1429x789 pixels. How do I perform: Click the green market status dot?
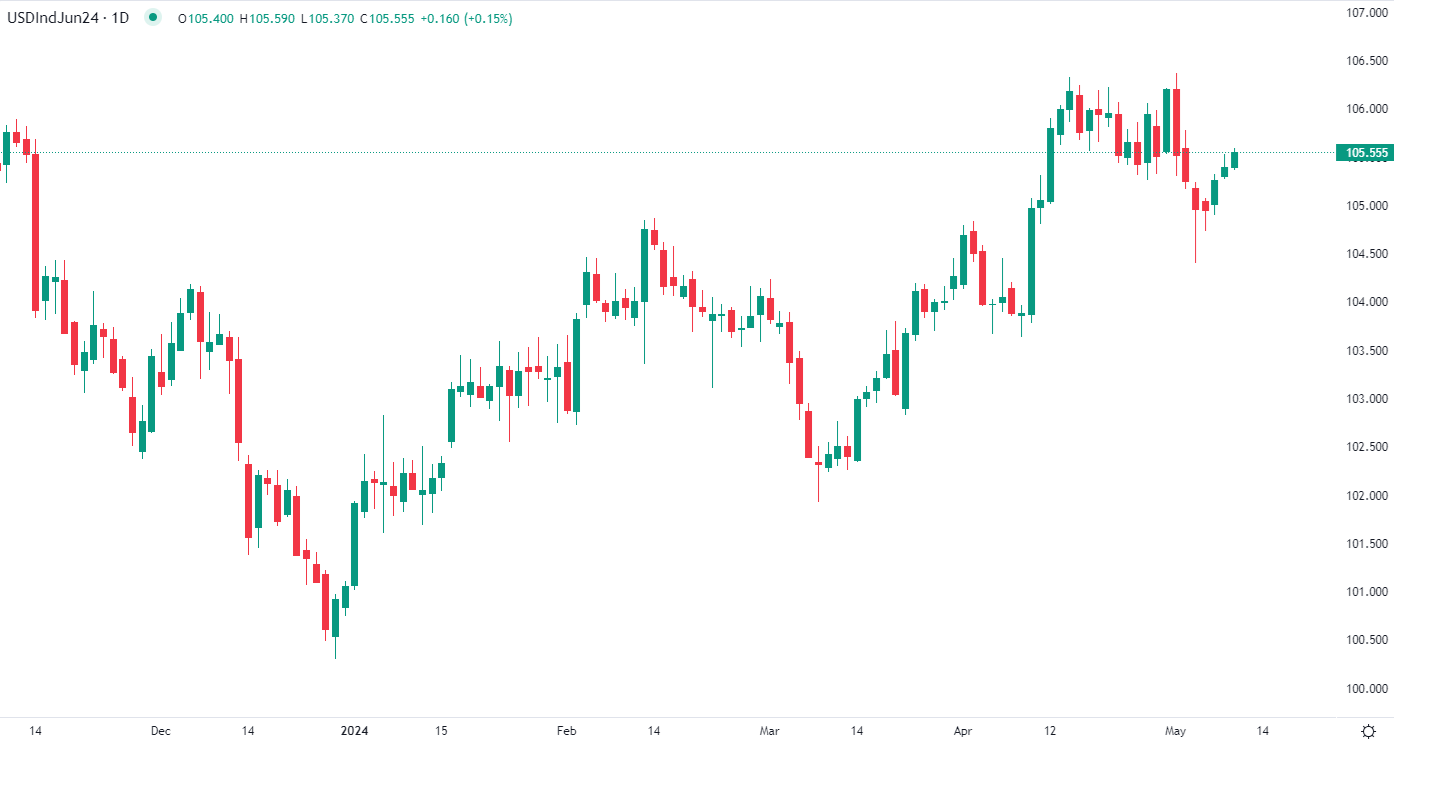point(152,17)
